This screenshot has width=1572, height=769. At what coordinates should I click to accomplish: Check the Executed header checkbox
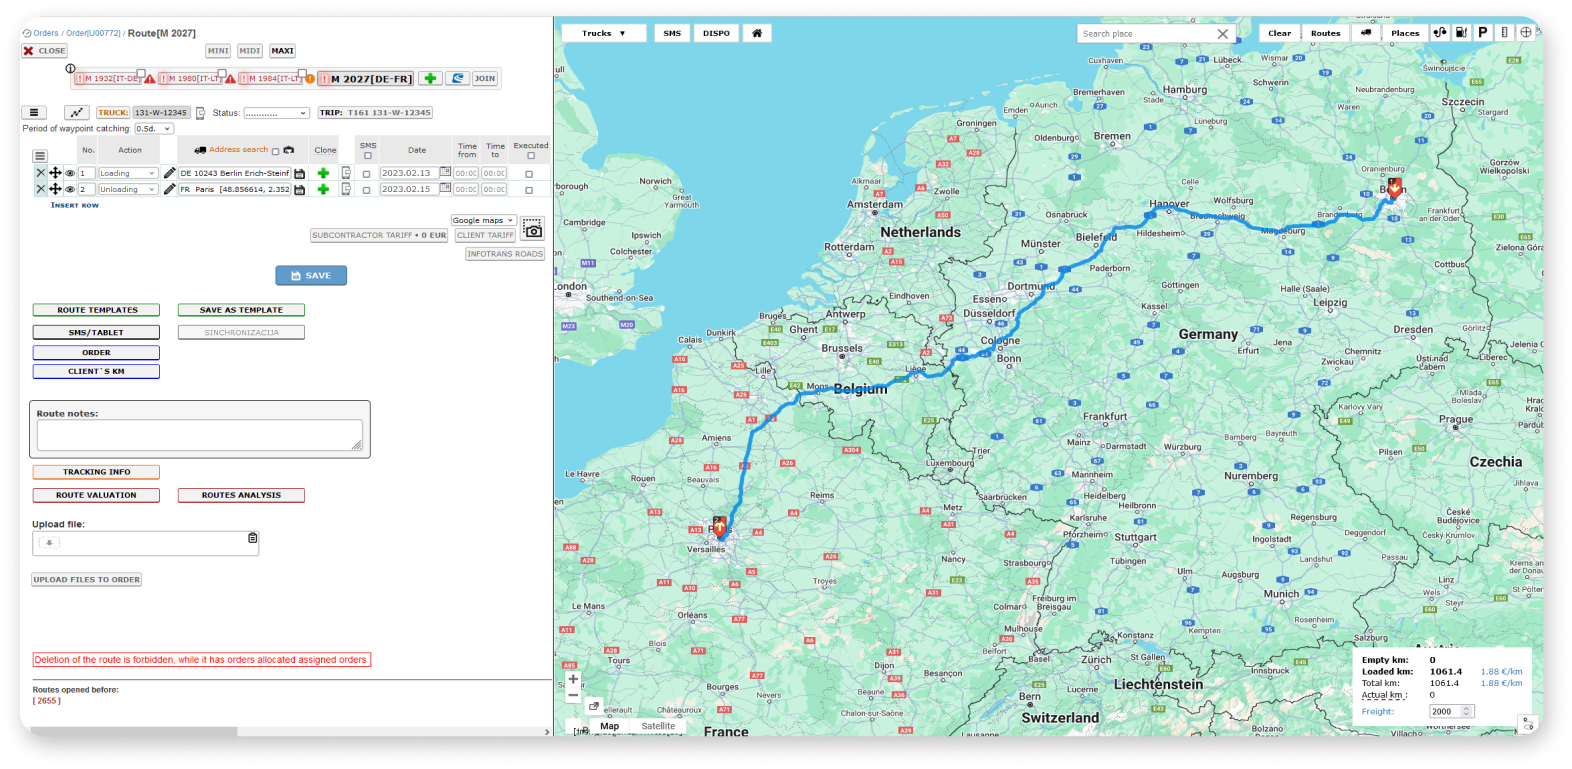coord(531,155)
